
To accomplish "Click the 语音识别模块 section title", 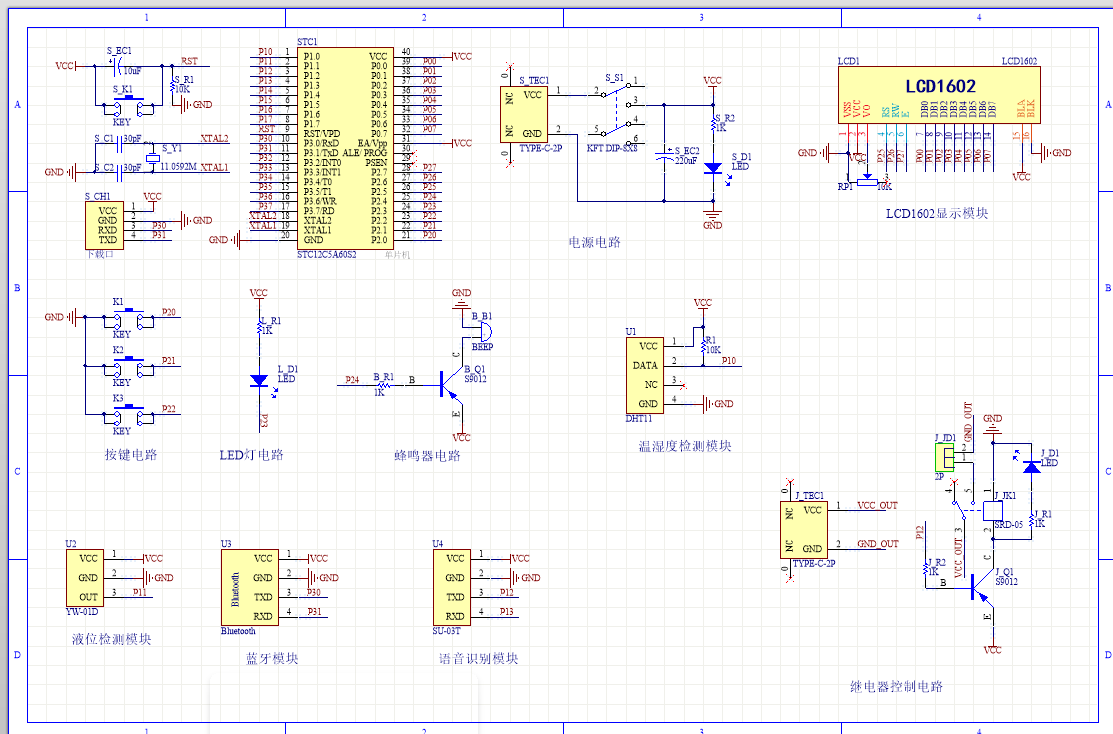I will tap(478, 659).
